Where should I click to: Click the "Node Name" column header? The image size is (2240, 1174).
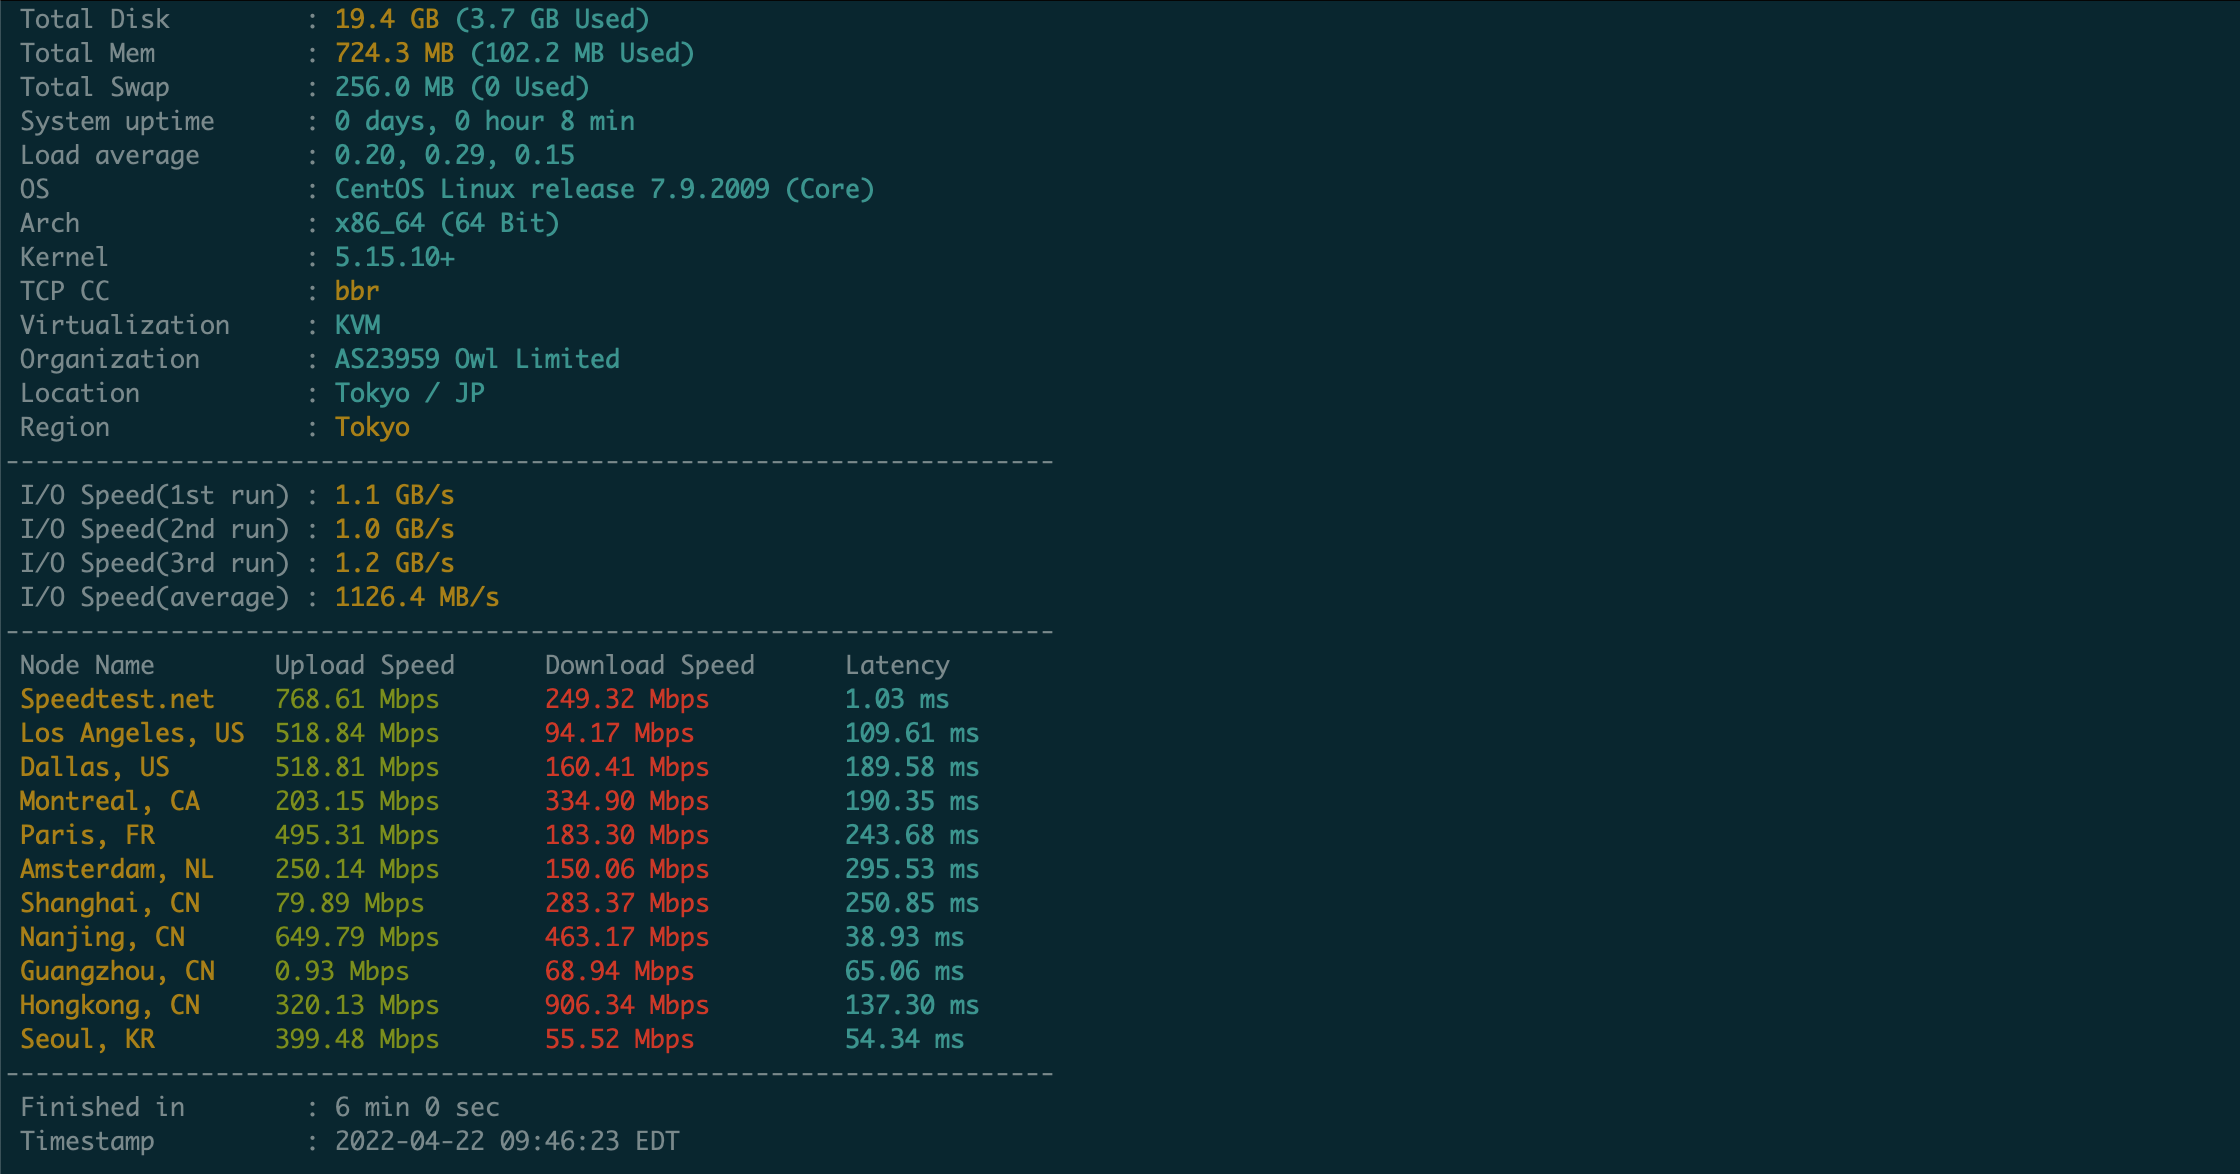[x=87, y=665]
